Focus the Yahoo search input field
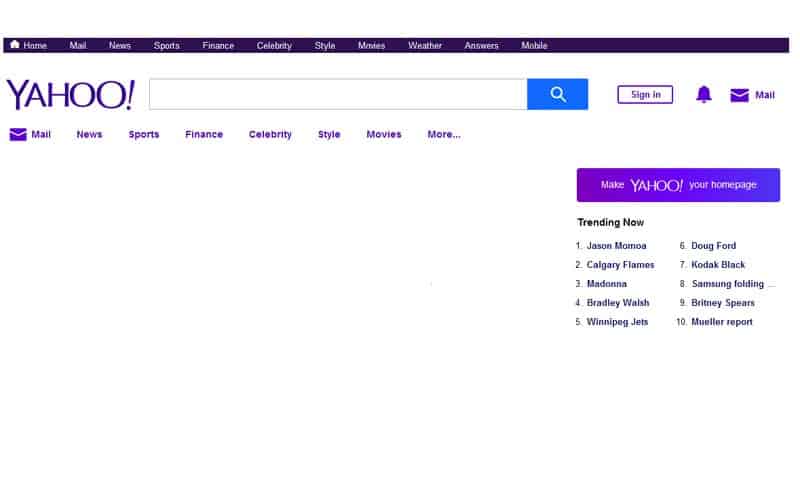Screen dimensions: 800x500 pos(338,94)
